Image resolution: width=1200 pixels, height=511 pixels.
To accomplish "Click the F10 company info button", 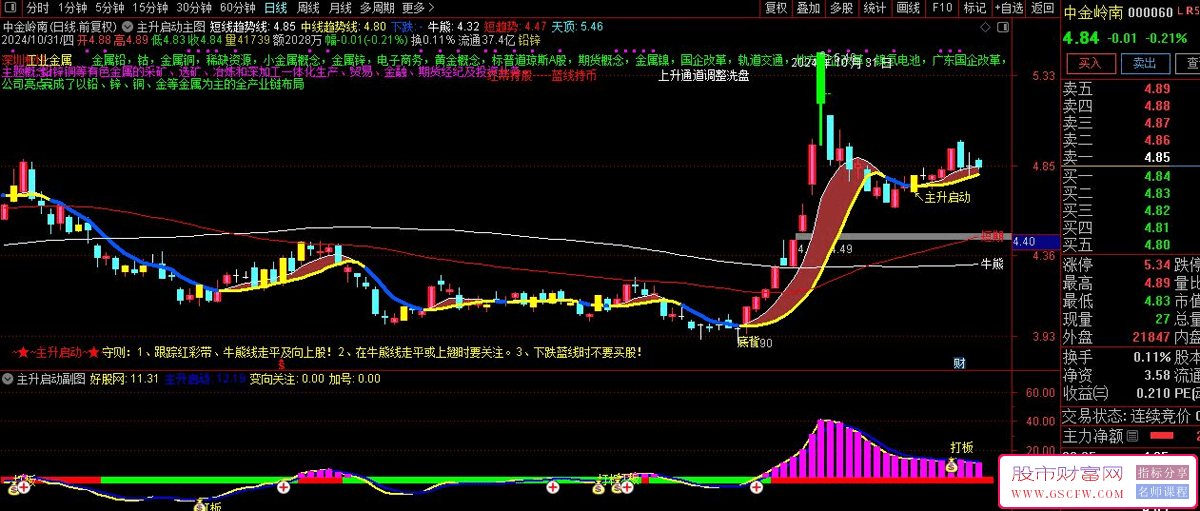I will click(941, 8).
